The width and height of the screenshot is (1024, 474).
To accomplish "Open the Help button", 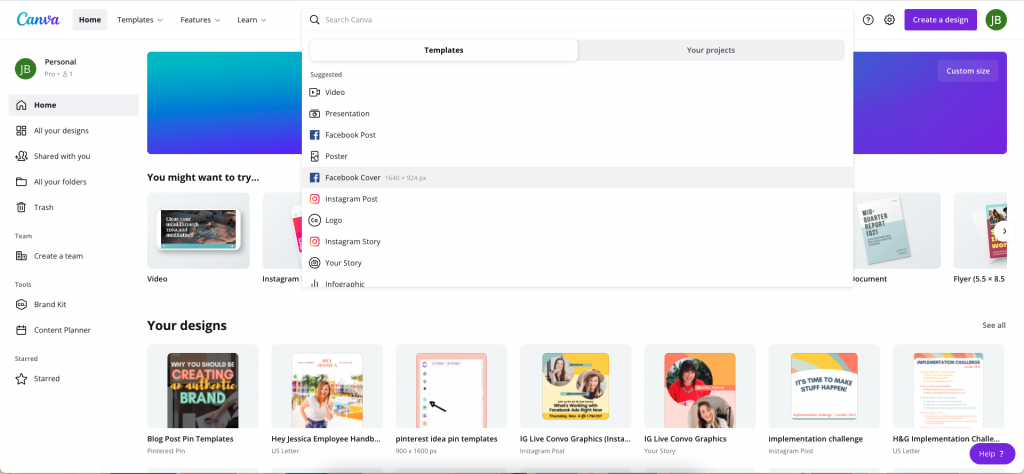I will click(992, 454).
